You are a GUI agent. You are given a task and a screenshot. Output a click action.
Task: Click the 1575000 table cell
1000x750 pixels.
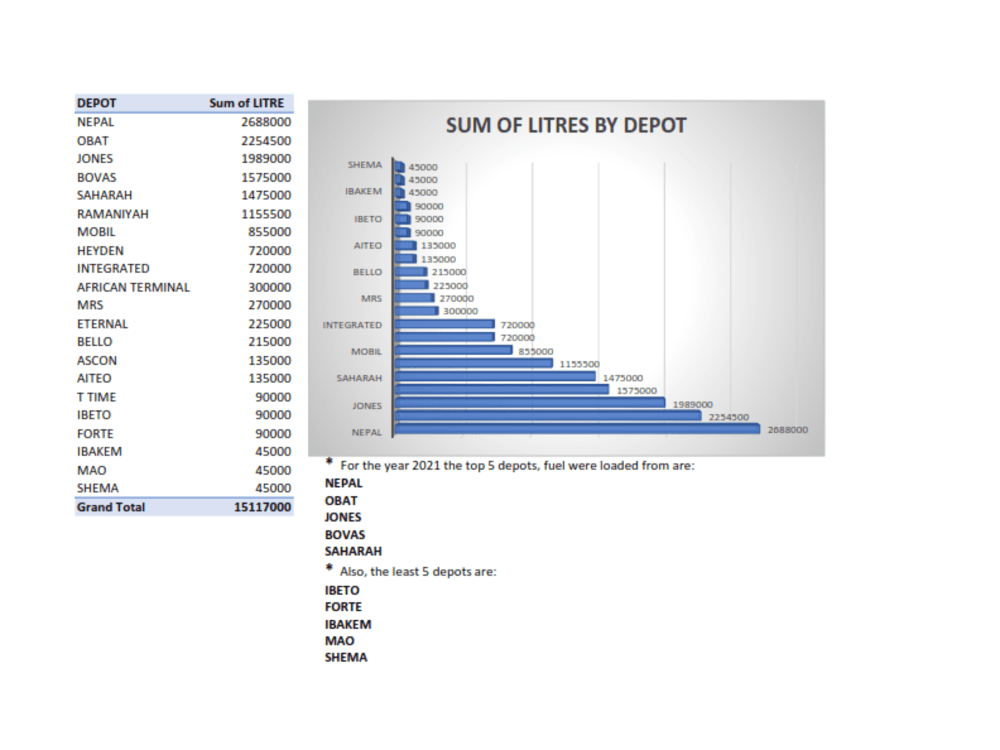[266, 177]
